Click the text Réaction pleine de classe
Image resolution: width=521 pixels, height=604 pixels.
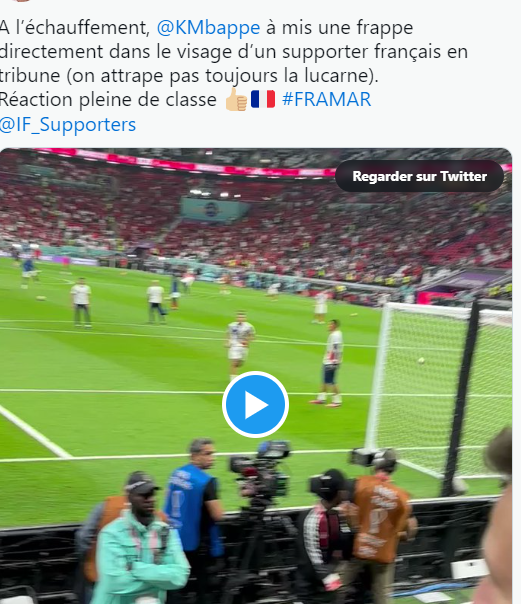click(x=108, y=100)
